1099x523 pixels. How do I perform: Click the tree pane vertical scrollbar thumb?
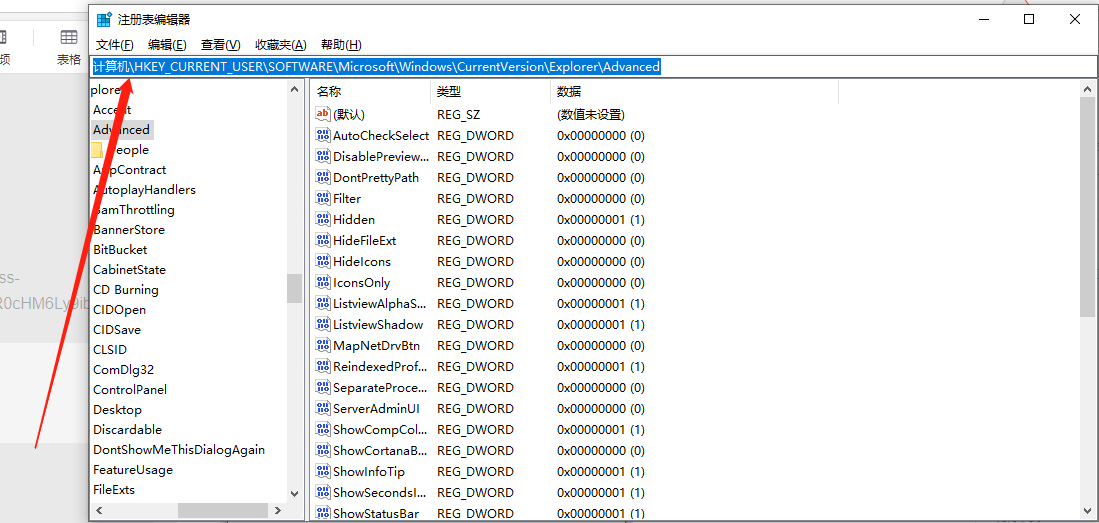[294, 288]
